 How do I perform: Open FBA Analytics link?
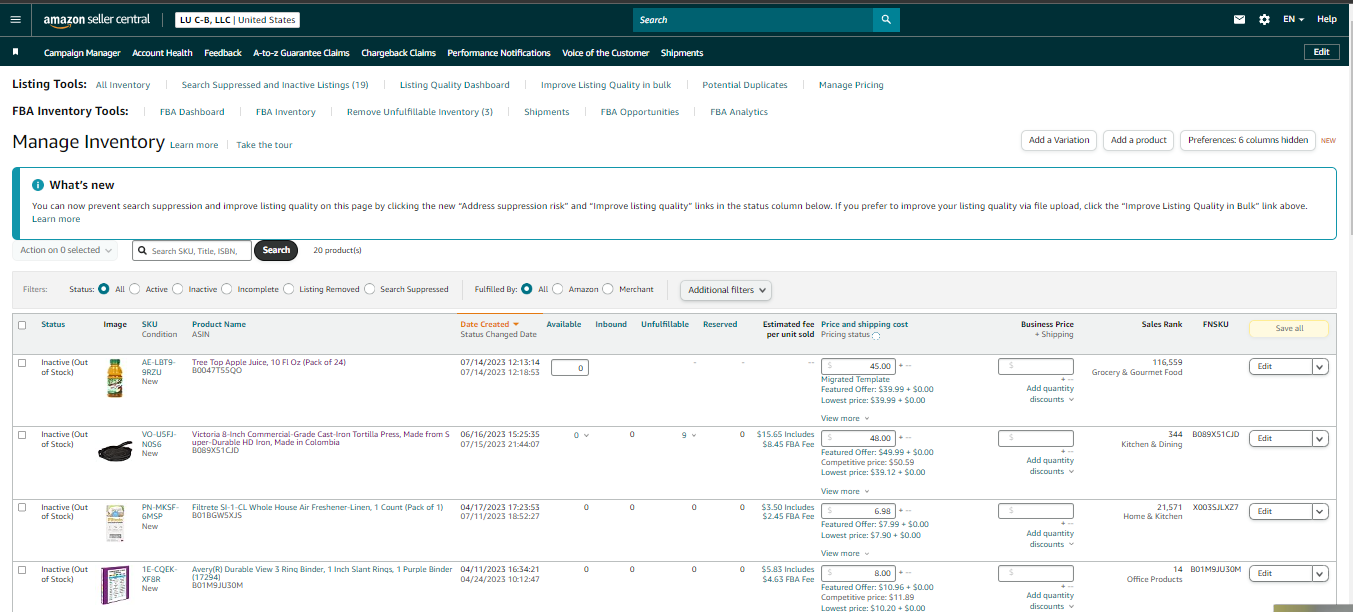click(739, 112)
